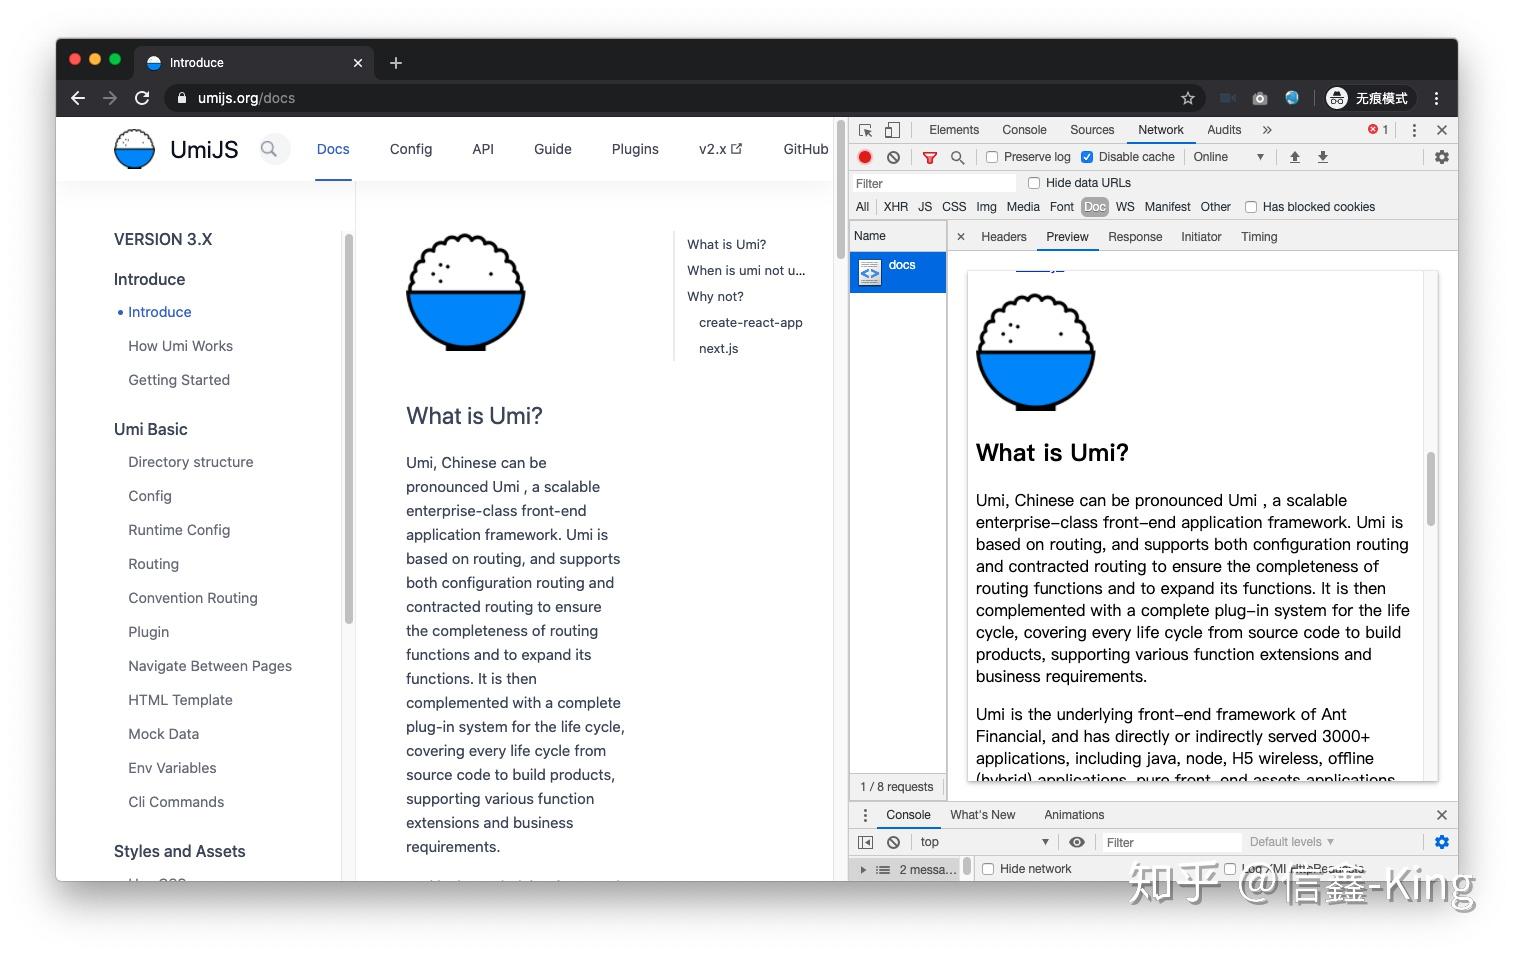Toggle the DevTools device toolbar icon
This screenshot has width=1514, height=955.
click(892, 130)
